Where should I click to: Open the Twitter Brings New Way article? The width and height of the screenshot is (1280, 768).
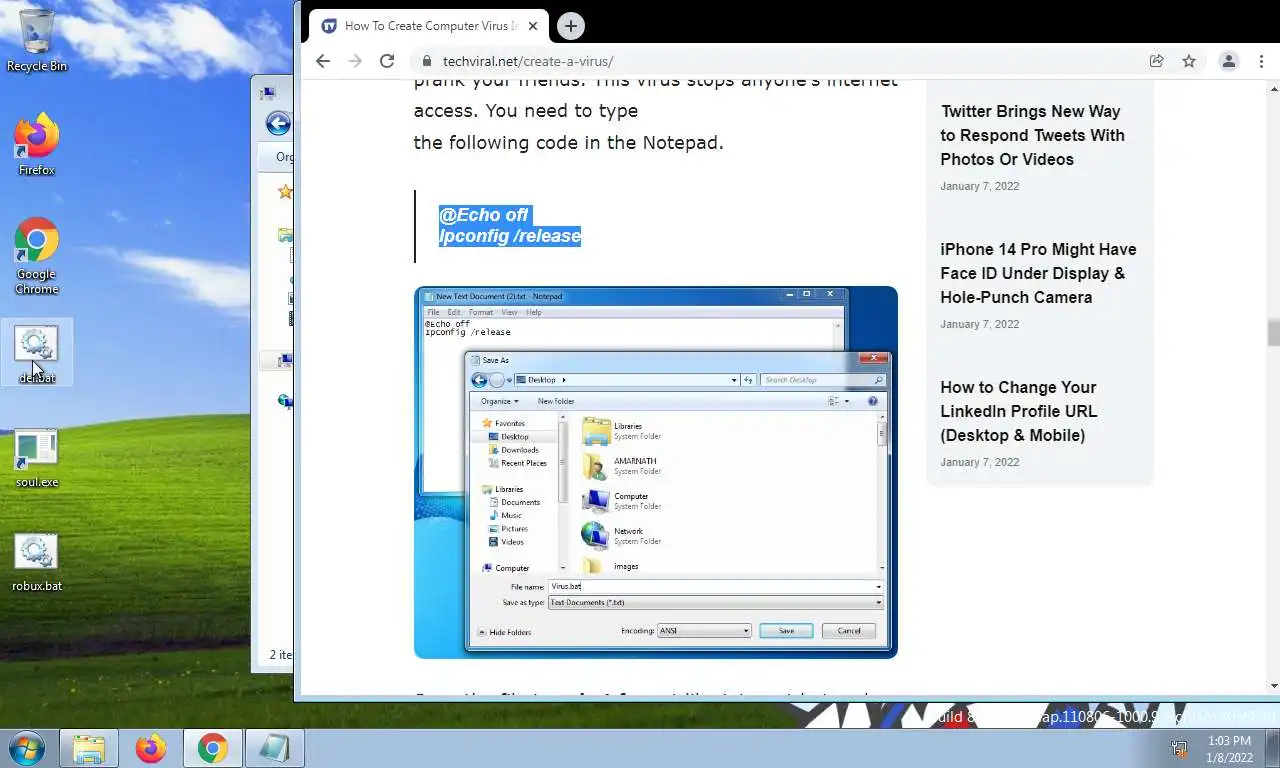pos(1032,135)
